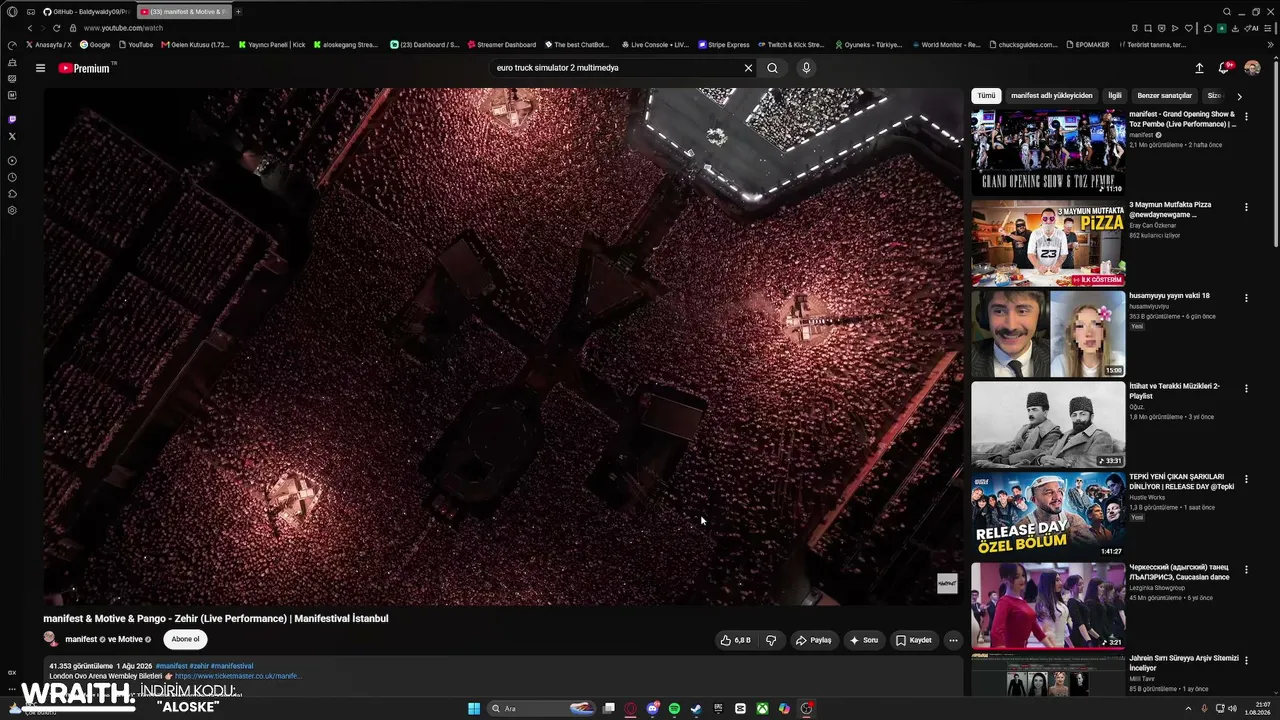This screenshot has width=1280, height=720.
Task: Open options for Caucasian dance video
Action: pyautogui.click(x=1246, y=570)
